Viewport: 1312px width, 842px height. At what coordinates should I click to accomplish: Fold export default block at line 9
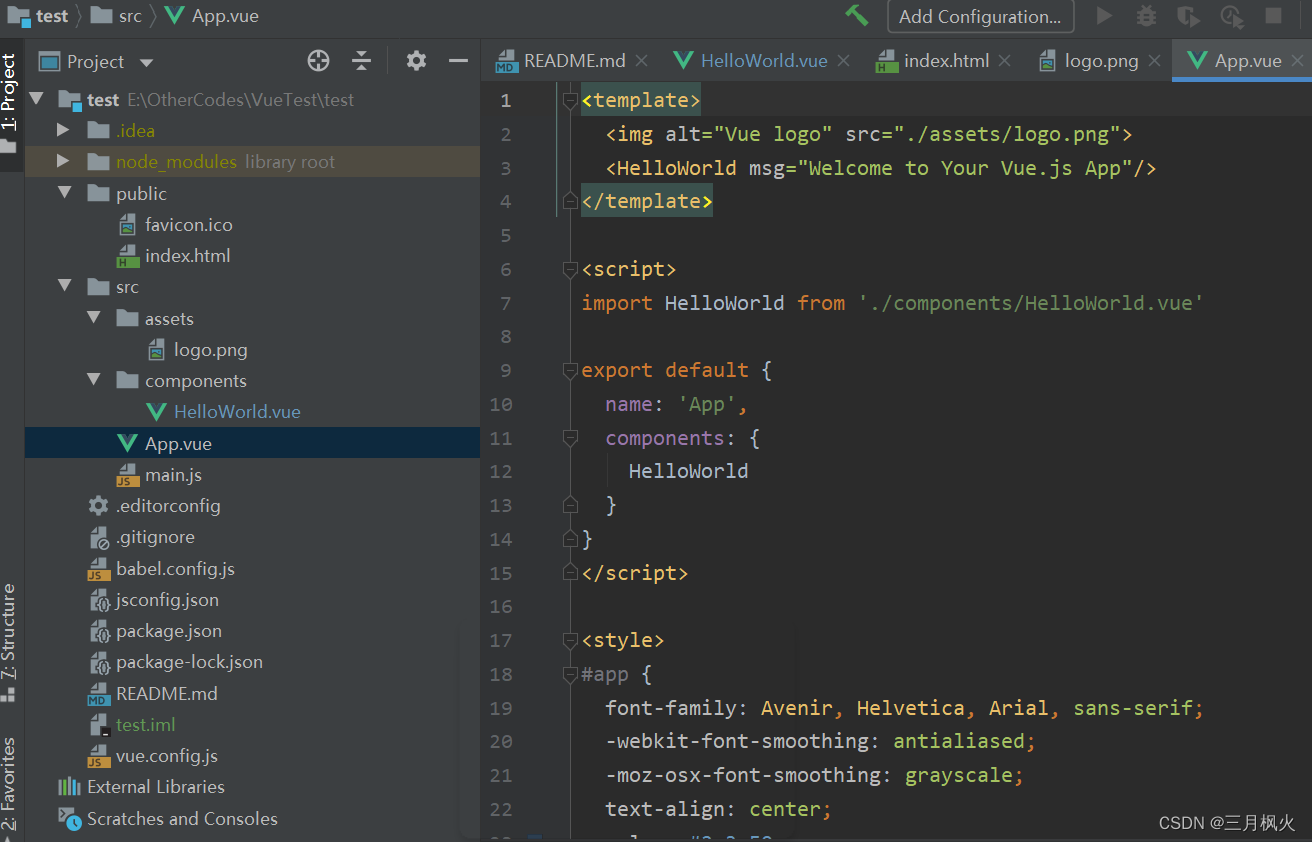570,370
